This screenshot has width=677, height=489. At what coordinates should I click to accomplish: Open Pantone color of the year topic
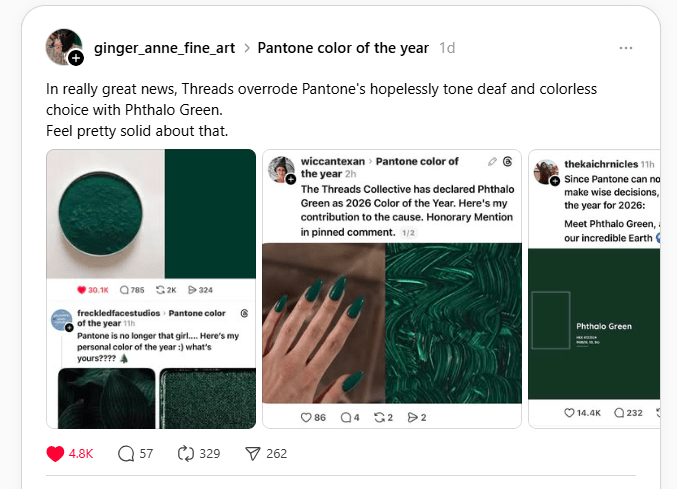click(x=343, y=48)
